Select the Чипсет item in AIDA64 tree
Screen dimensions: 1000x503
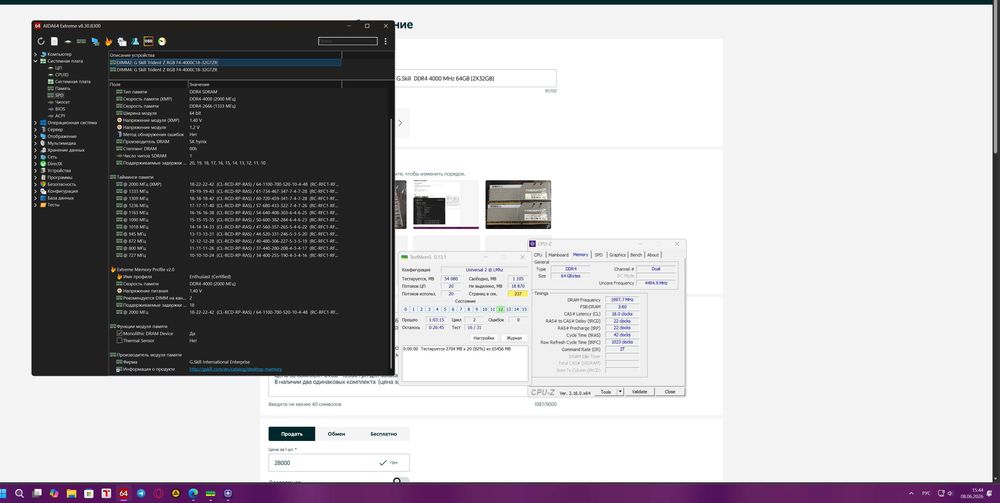click(62, 102)
